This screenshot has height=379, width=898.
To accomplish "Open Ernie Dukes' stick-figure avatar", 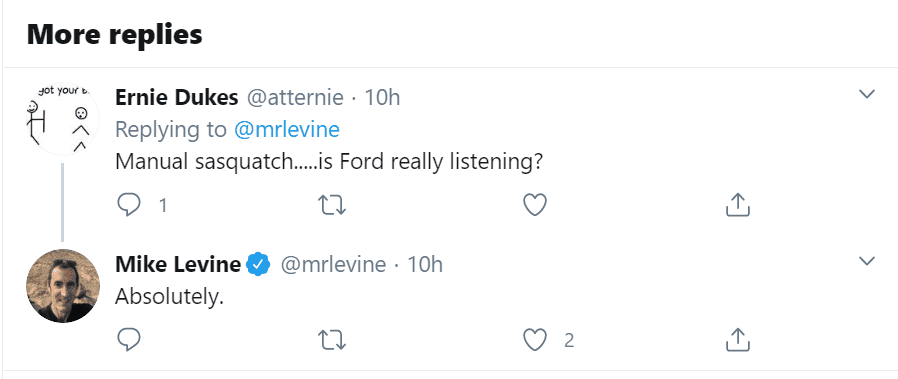I will point(63,120).
